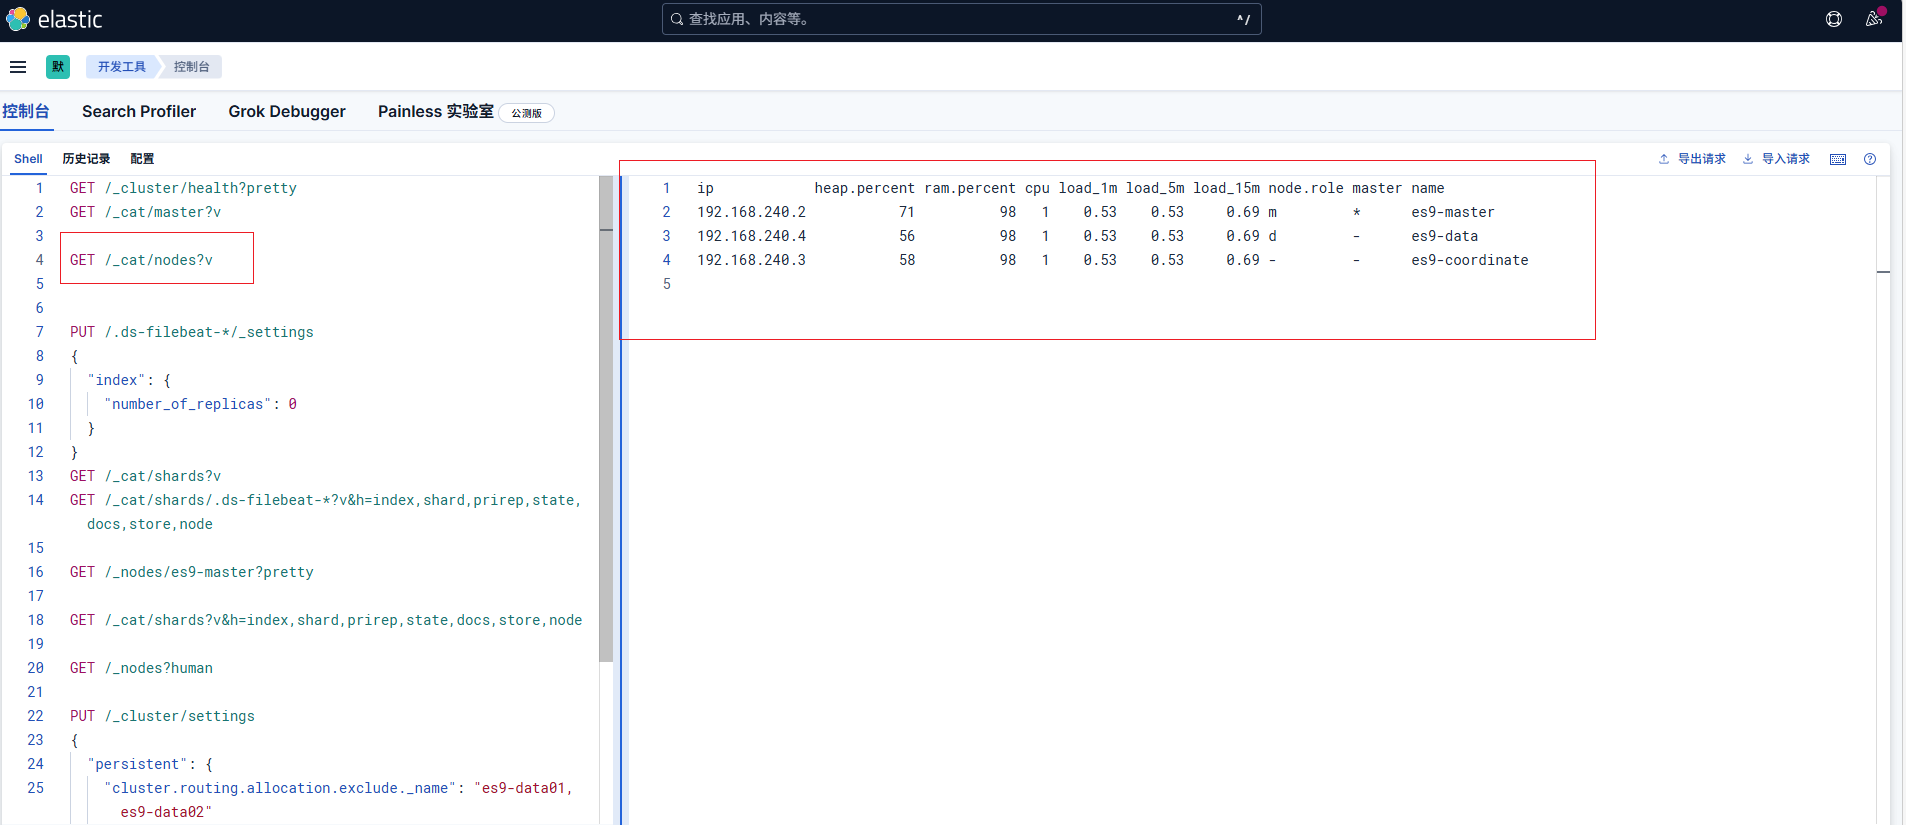Select the Shell sub-tab
The image size is (1906, 825).
(x=28, y=159)
